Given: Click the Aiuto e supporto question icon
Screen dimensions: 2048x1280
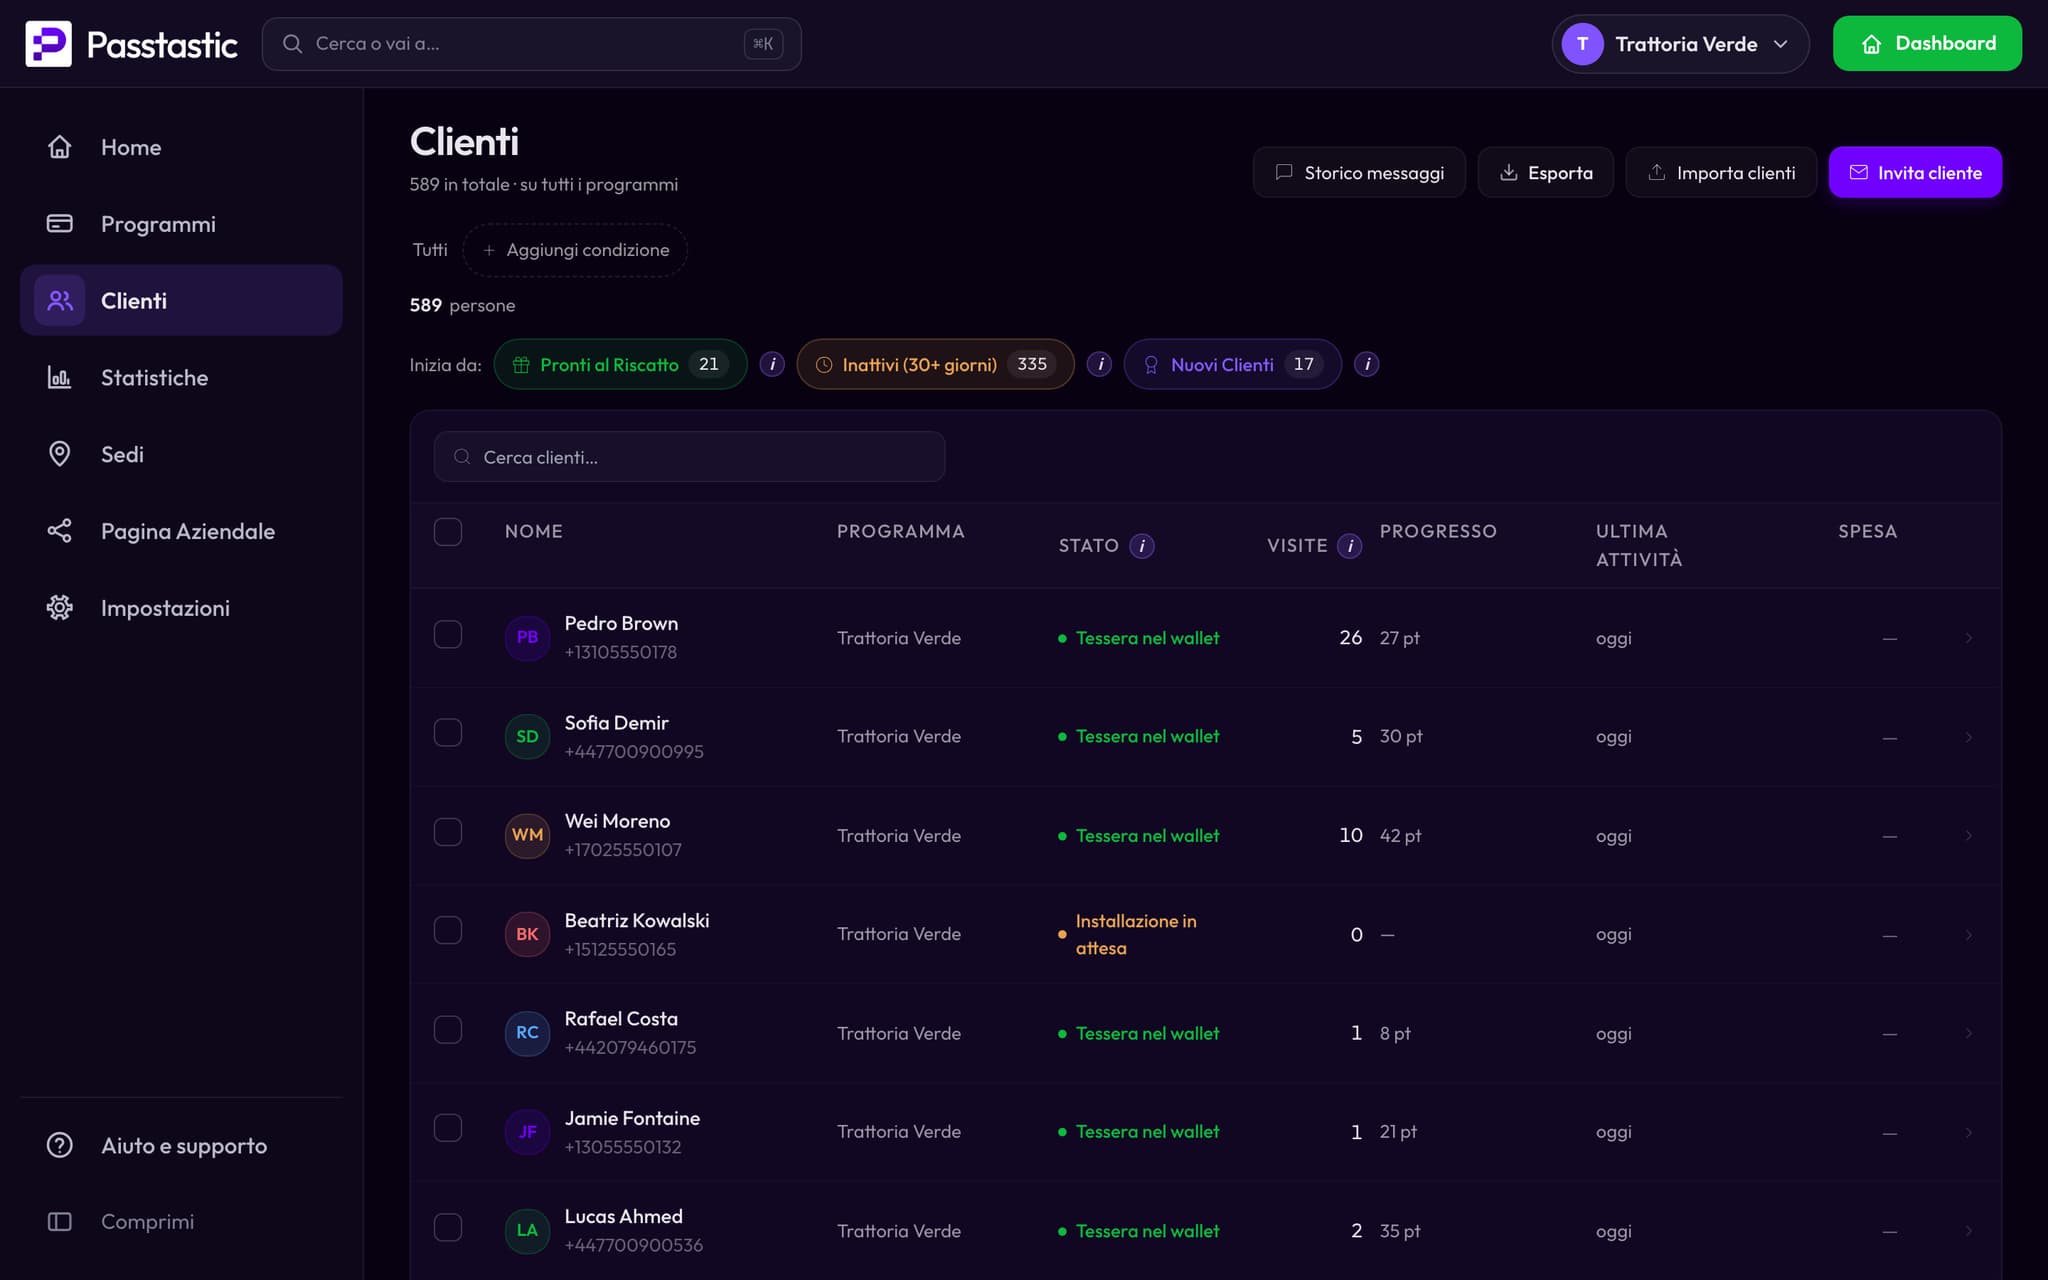Looking at the screenshot, I should [60, 1145].
